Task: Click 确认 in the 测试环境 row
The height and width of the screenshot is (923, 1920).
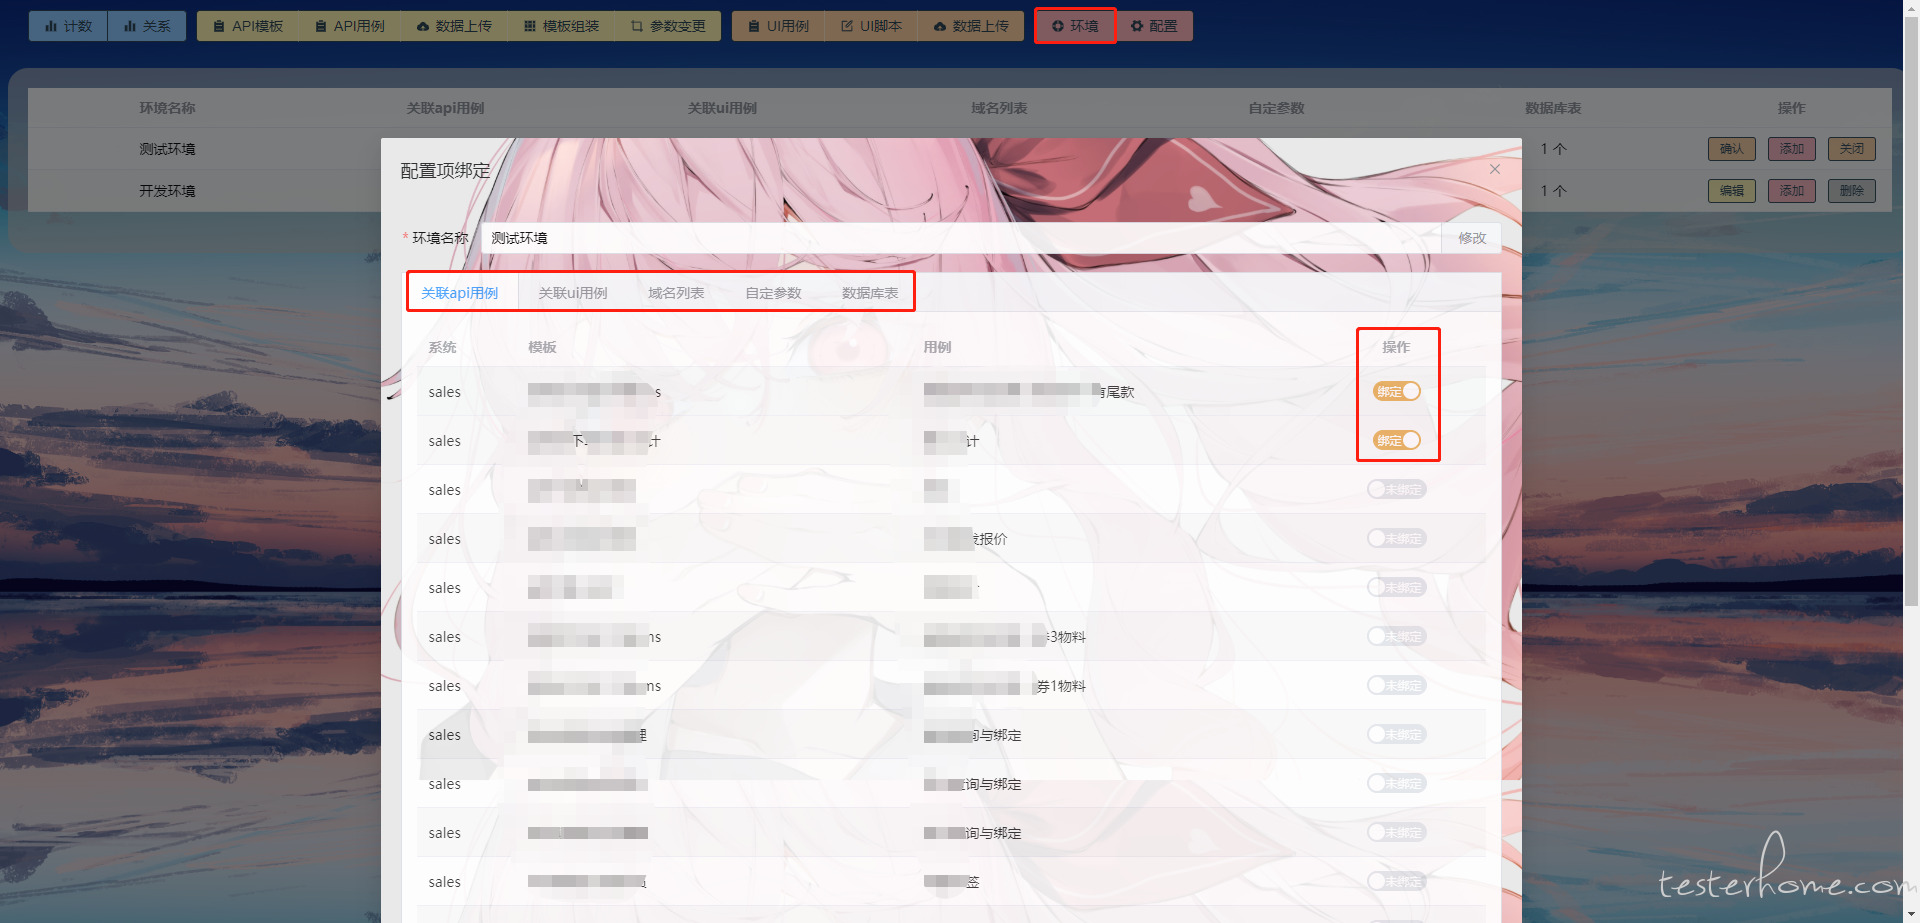Action: (1732, 149)
